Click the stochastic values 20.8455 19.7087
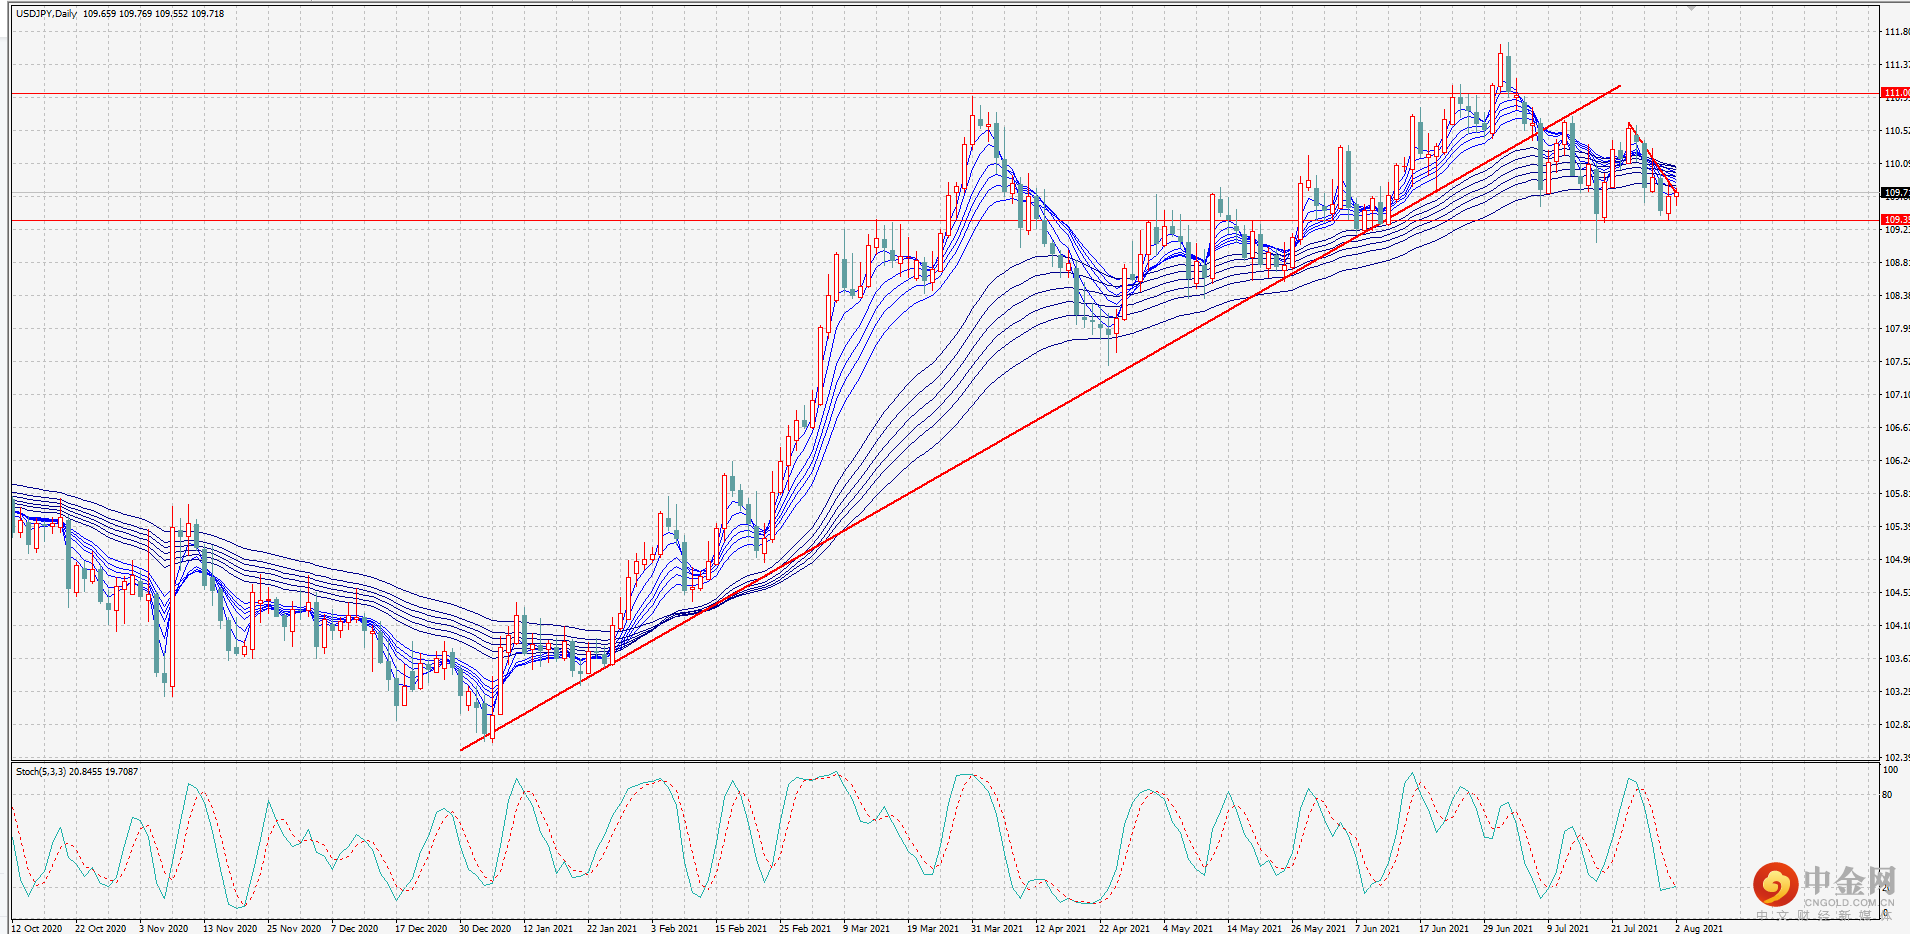1910x934 pixels. [104, 772]
